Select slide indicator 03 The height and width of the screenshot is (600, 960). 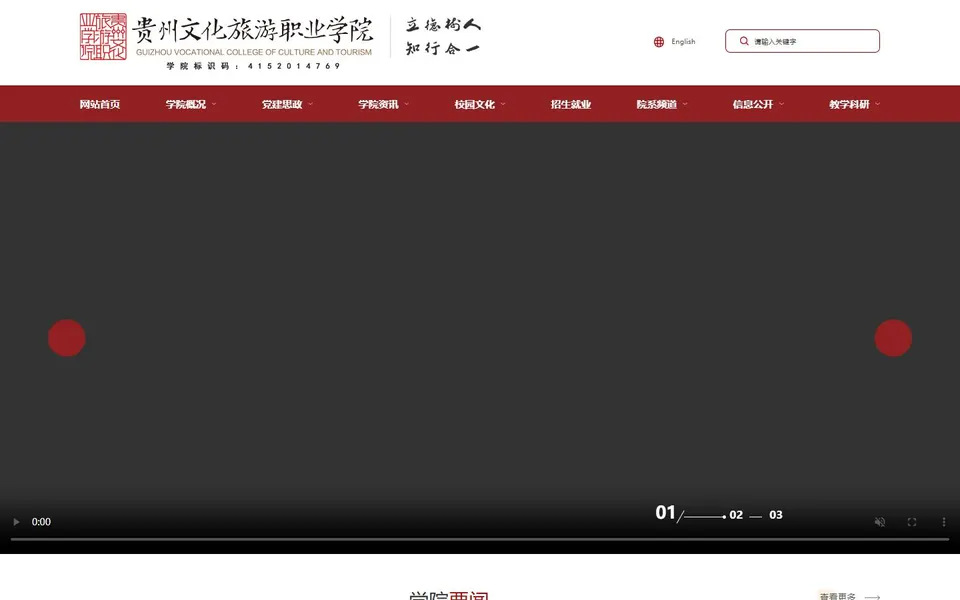pos(776,515)
